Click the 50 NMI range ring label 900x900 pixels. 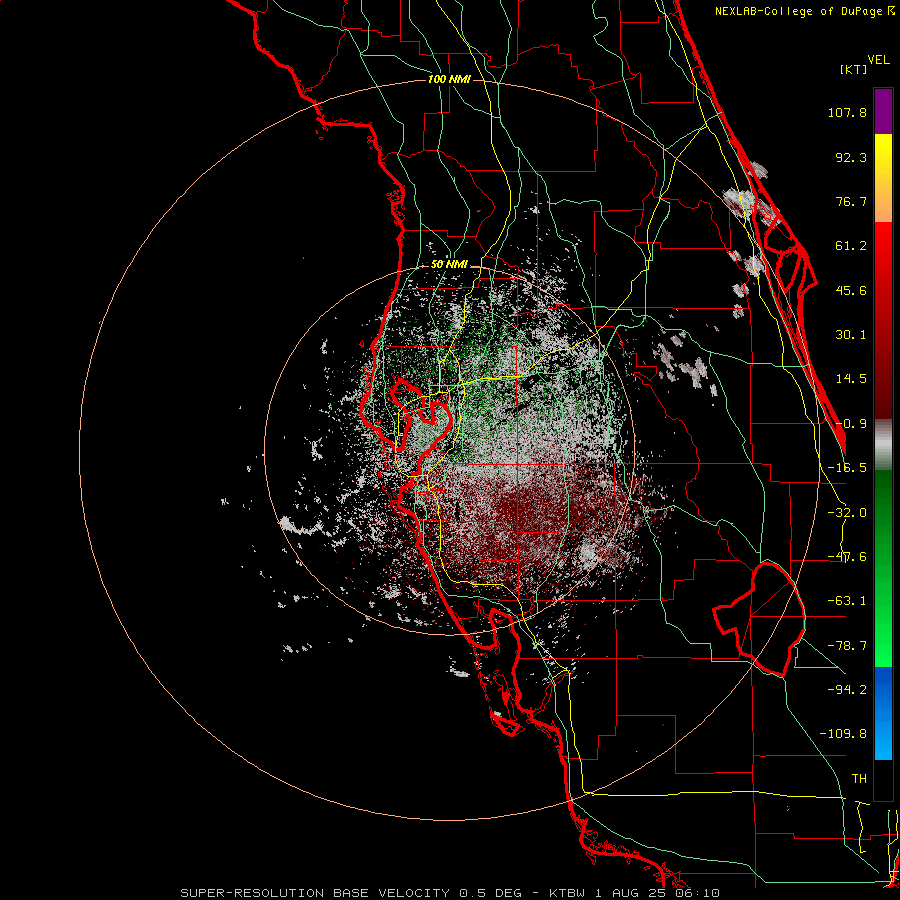point(449,265)
